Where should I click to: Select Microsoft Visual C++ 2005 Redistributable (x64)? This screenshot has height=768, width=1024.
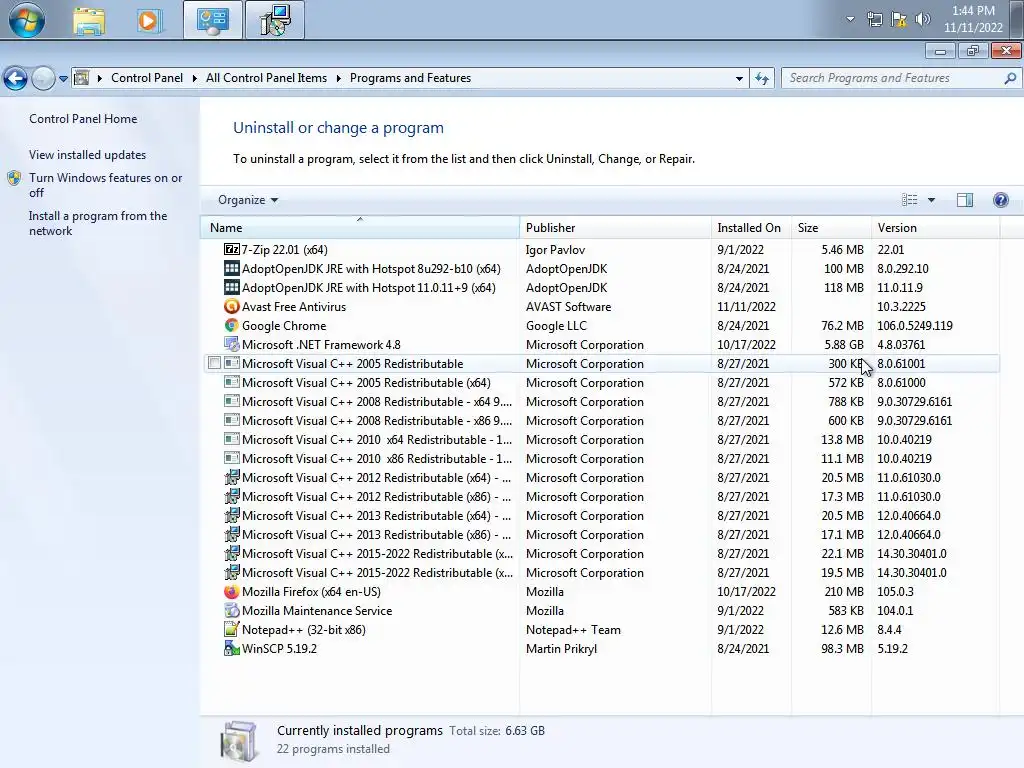click(x=600, y=382)
